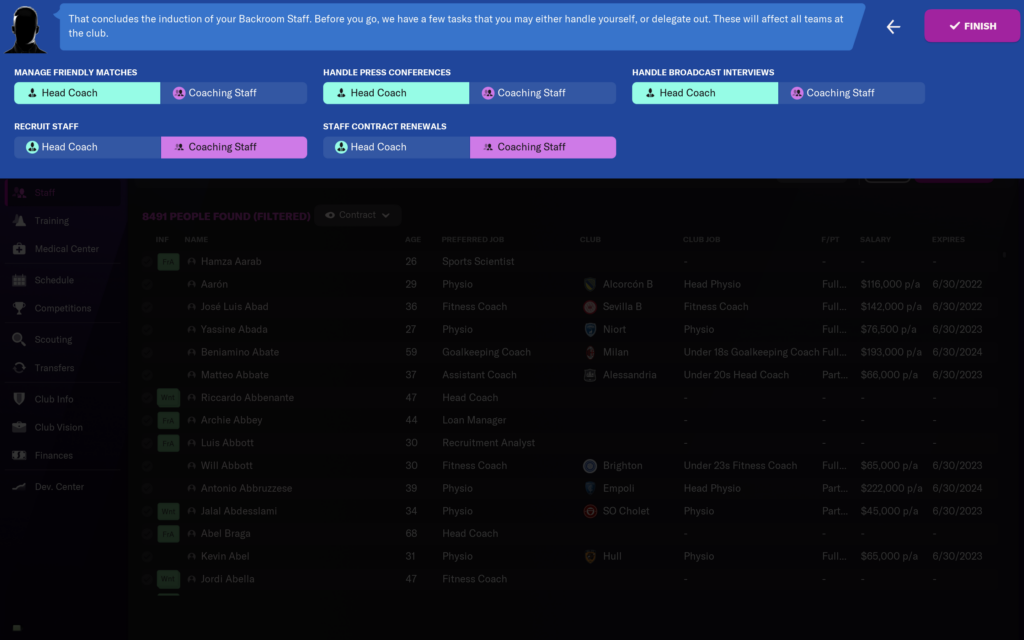Sort the staff list by Salary column
This screenshot has width=1024, height=640.
click(874, 240)
